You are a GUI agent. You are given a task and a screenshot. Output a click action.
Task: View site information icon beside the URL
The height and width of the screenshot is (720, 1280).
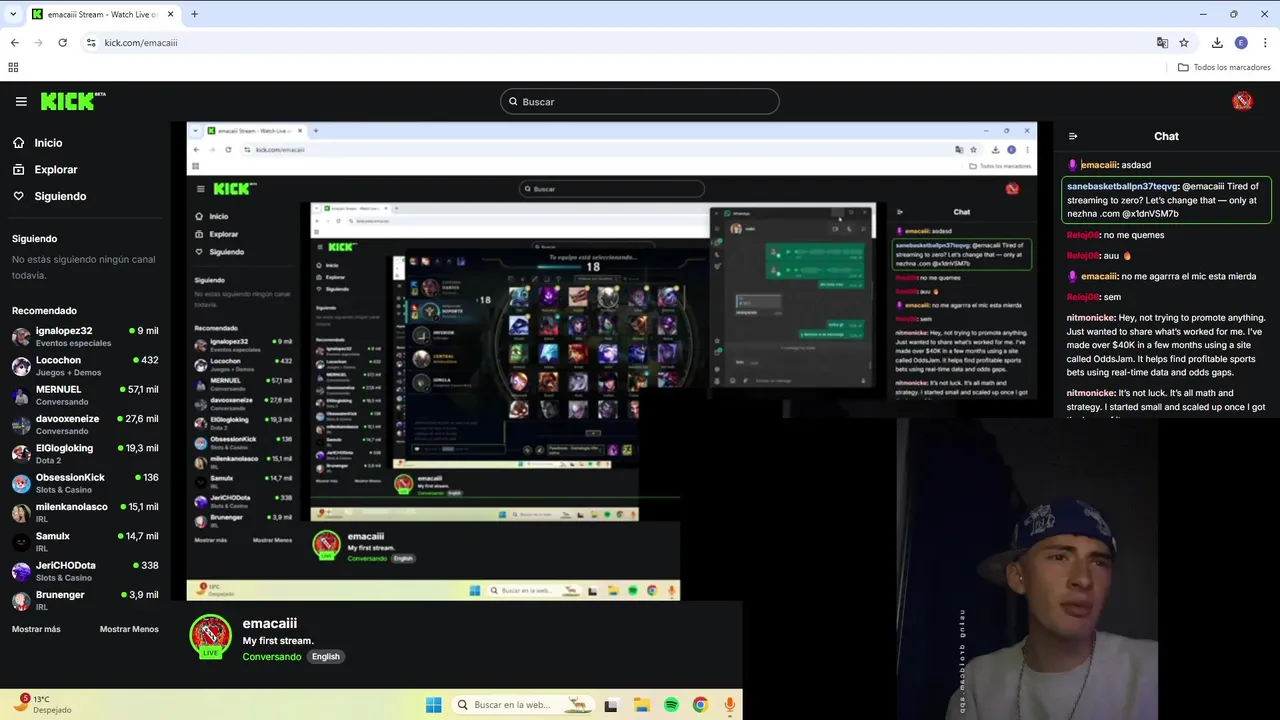pos(91,43)
